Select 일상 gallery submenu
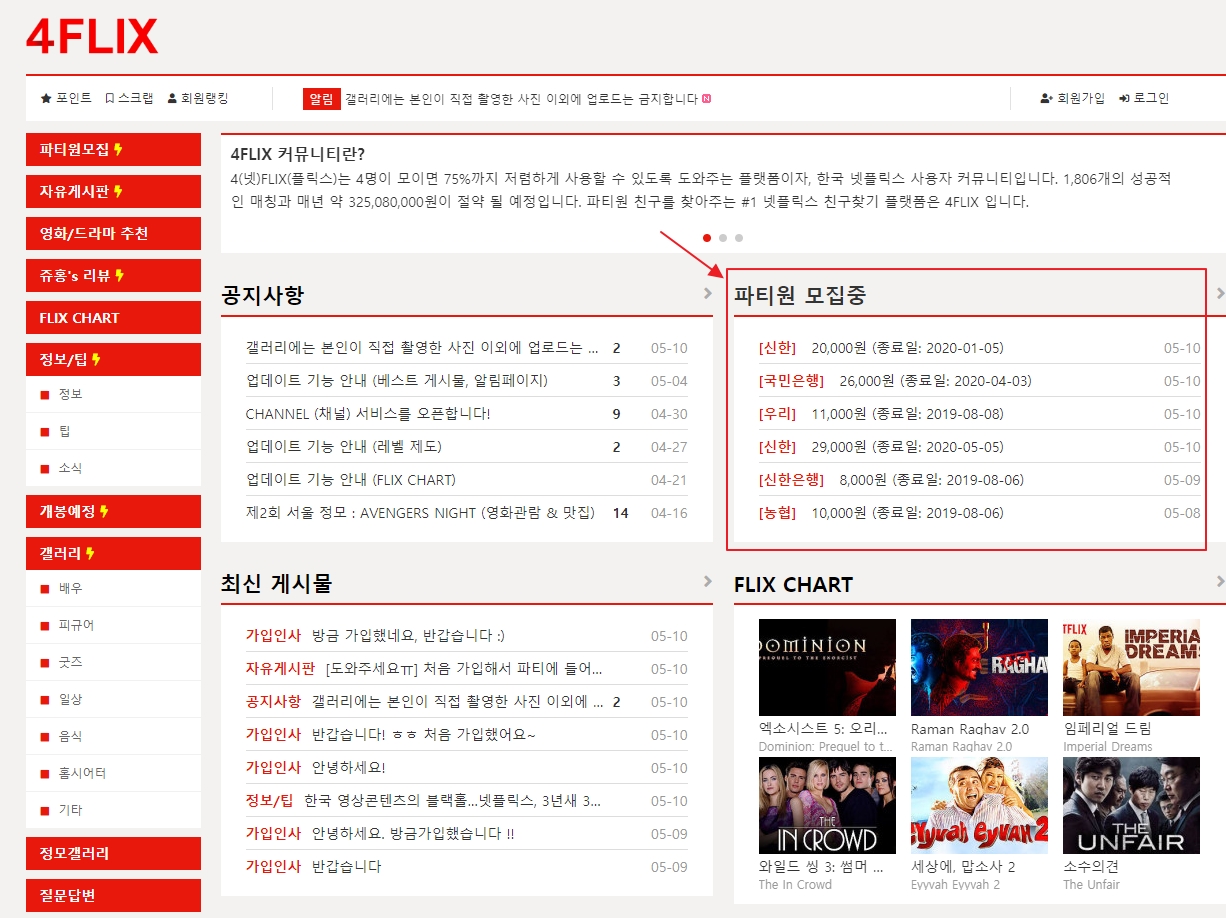The height and width of the screenshot is (918, 1226). pos(113,699)
